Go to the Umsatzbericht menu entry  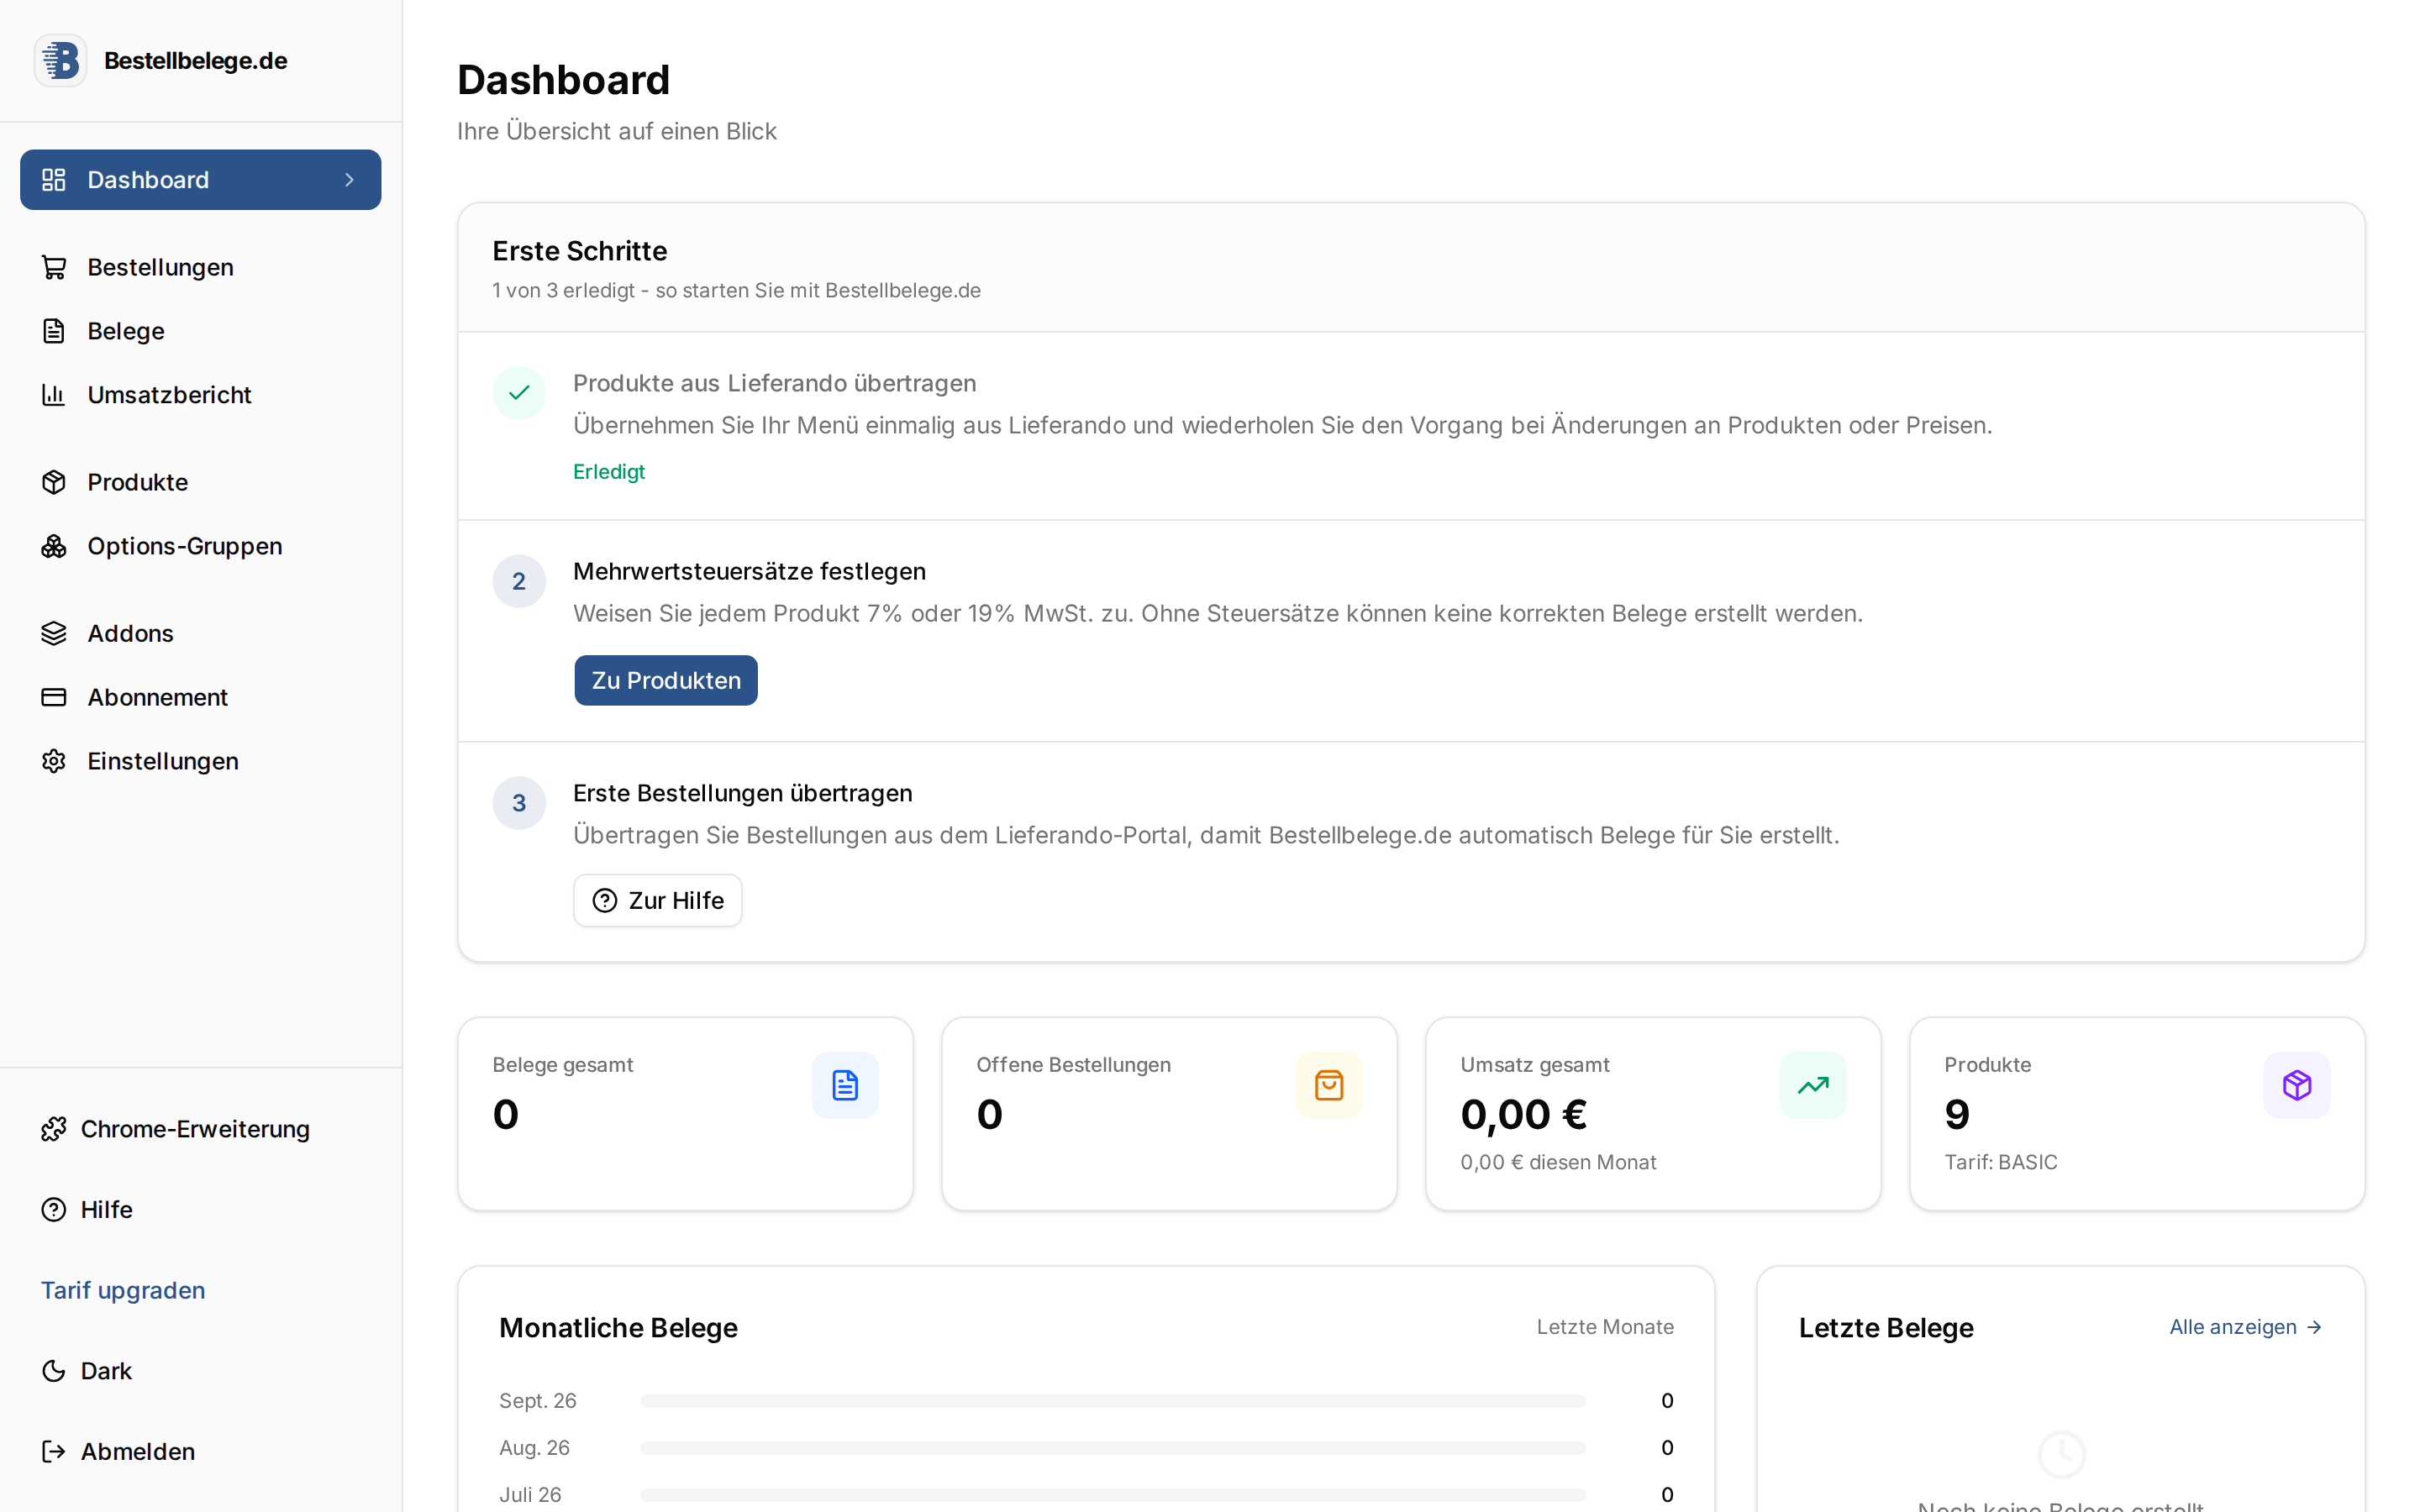200,395
